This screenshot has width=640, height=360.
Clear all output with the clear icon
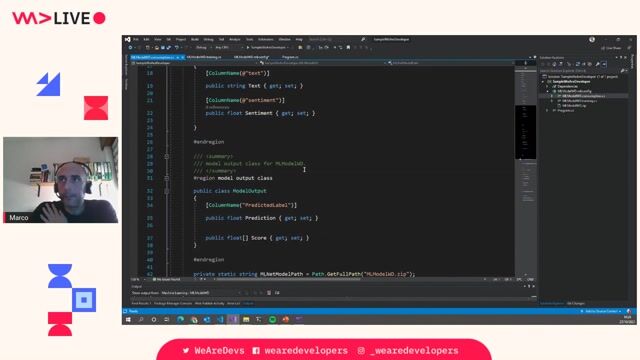tap(269, 293)
